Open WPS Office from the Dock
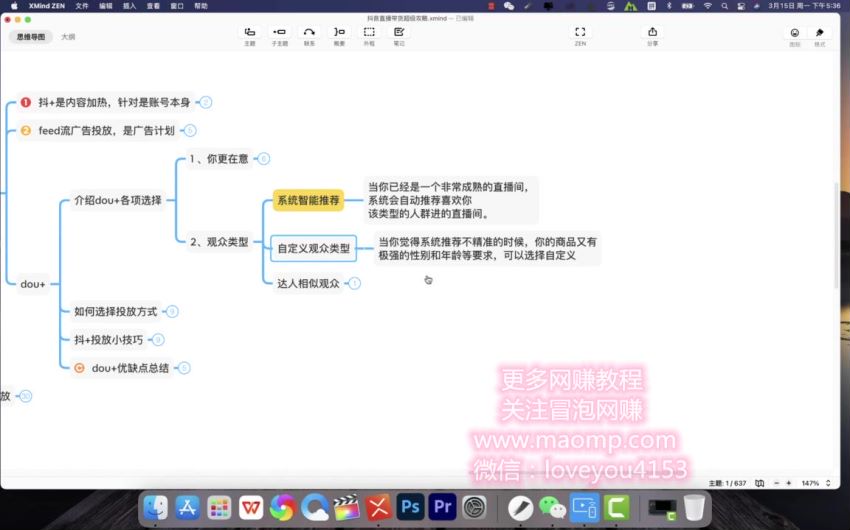The image size is (850, 530). point(251,508)
